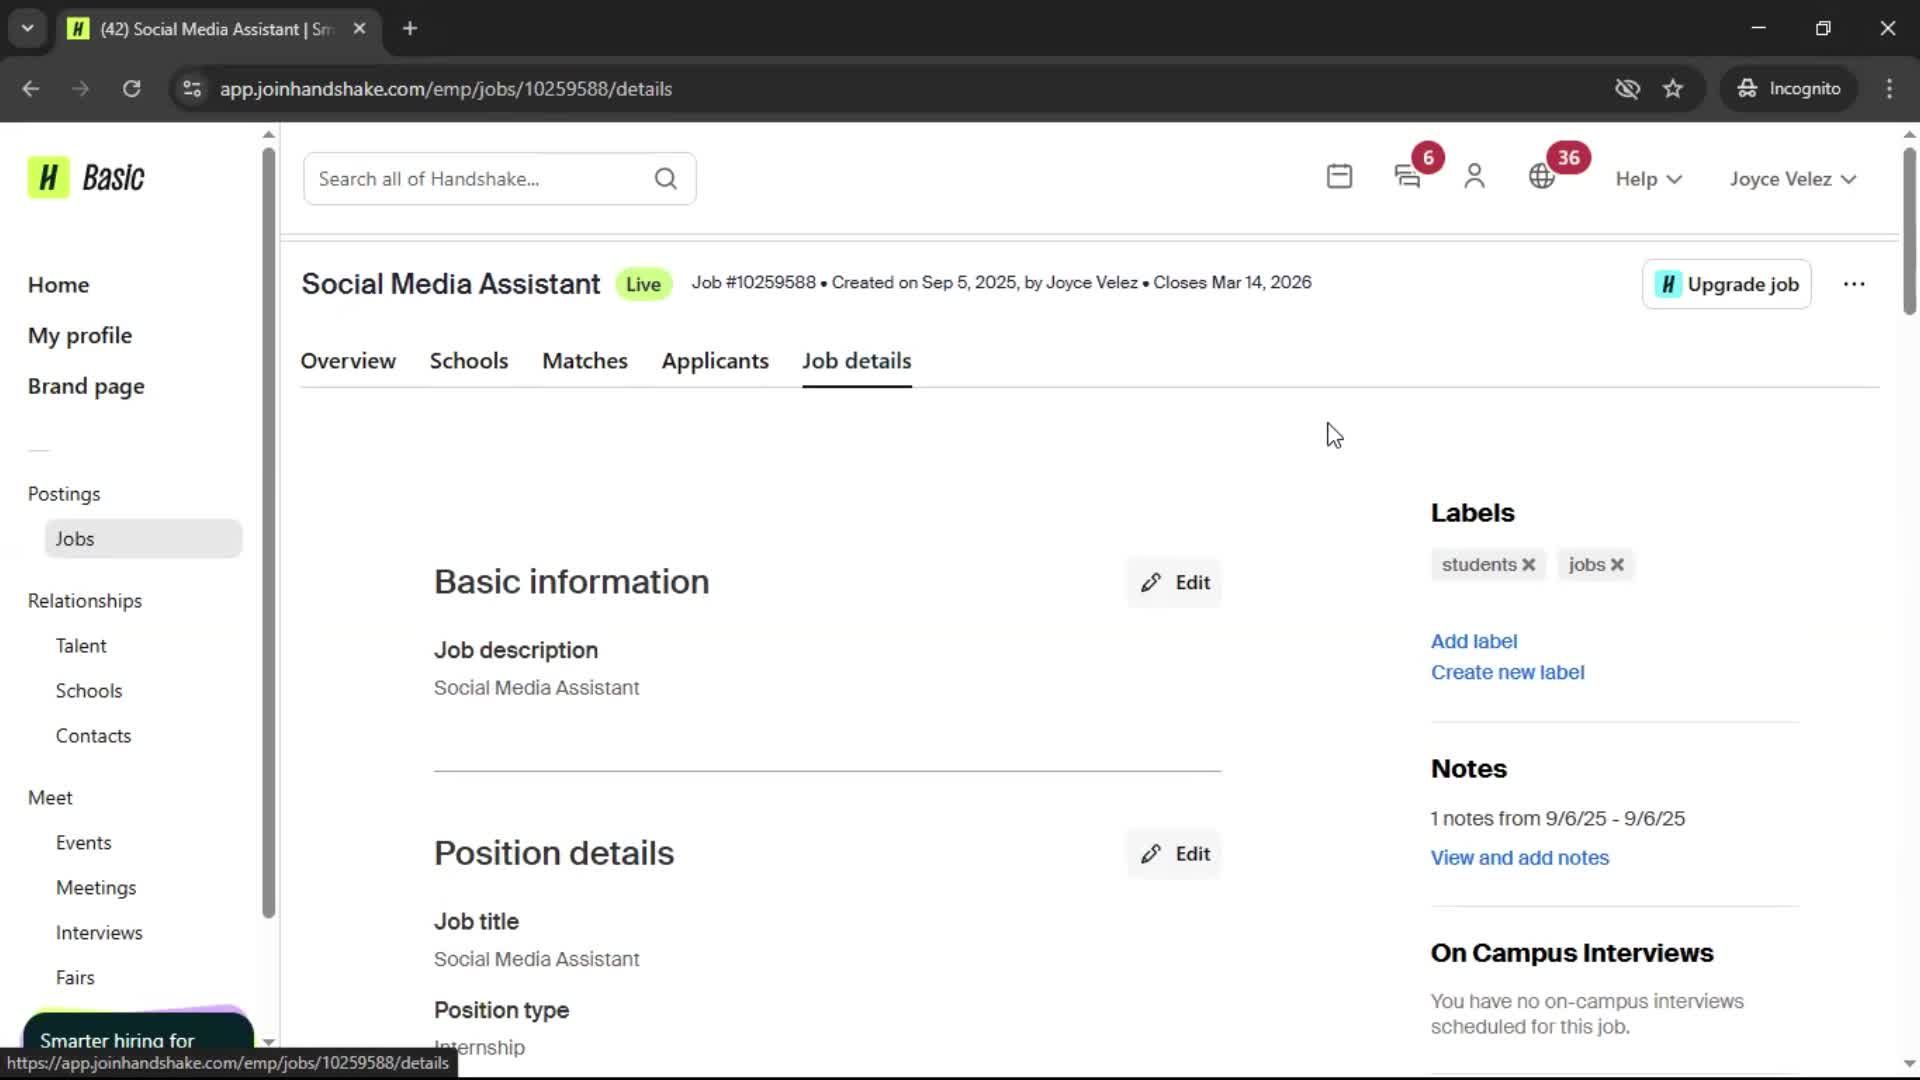
Task: Open My profile in sidebar
Action: [80, 336]
